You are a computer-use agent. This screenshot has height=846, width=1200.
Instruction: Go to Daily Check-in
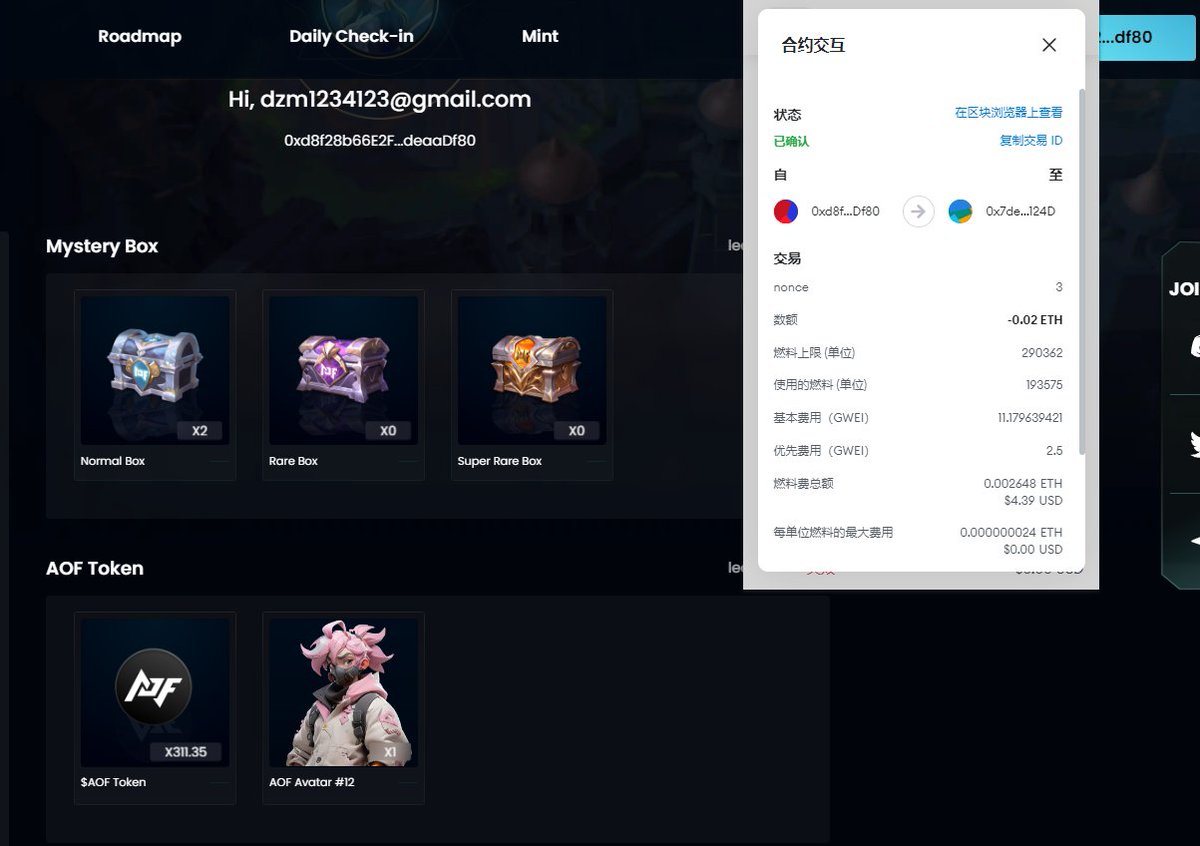[x=351, y=36]
